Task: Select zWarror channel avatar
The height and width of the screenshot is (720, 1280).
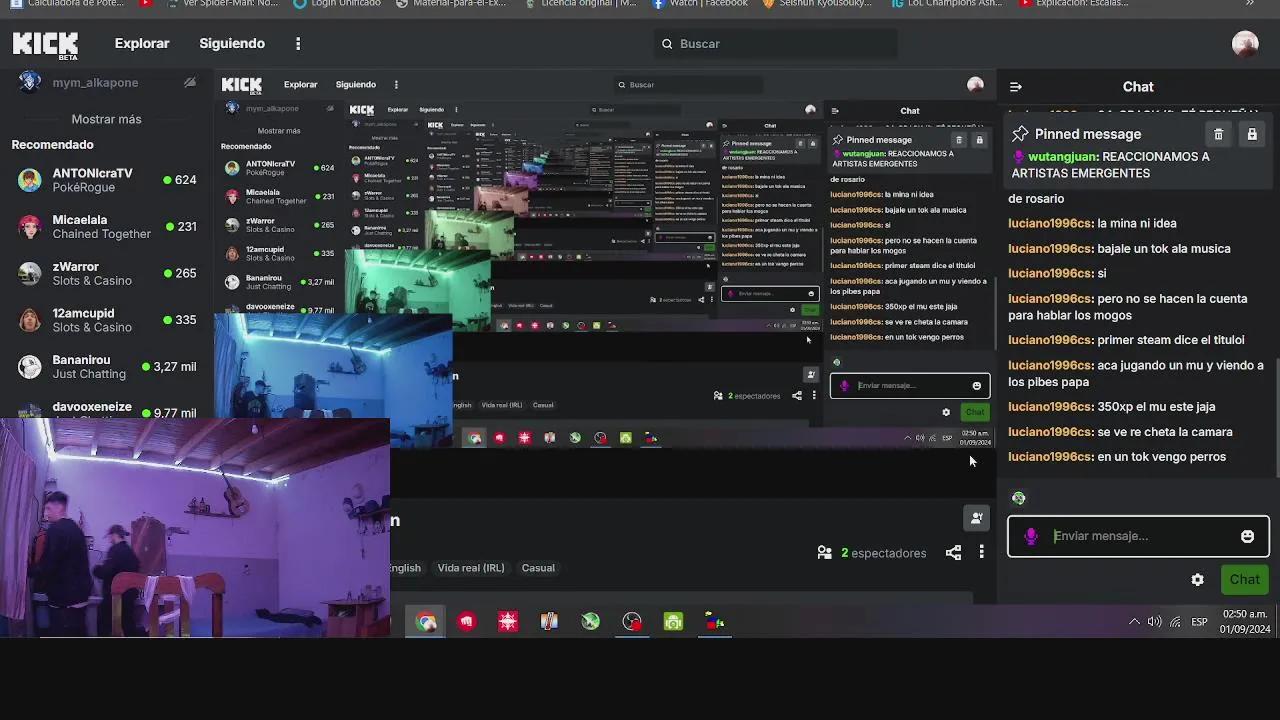Action: click(30, 274)
